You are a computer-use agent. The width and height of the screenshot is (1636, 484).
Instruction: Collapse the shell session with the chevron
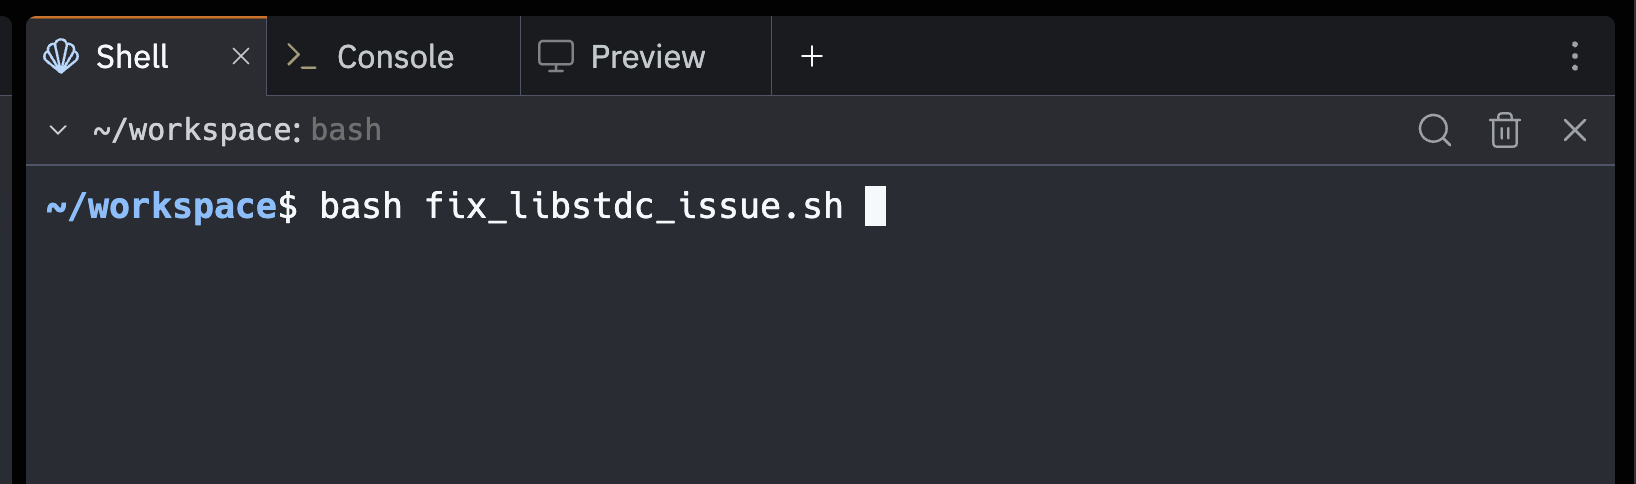(x=58, y=130)
